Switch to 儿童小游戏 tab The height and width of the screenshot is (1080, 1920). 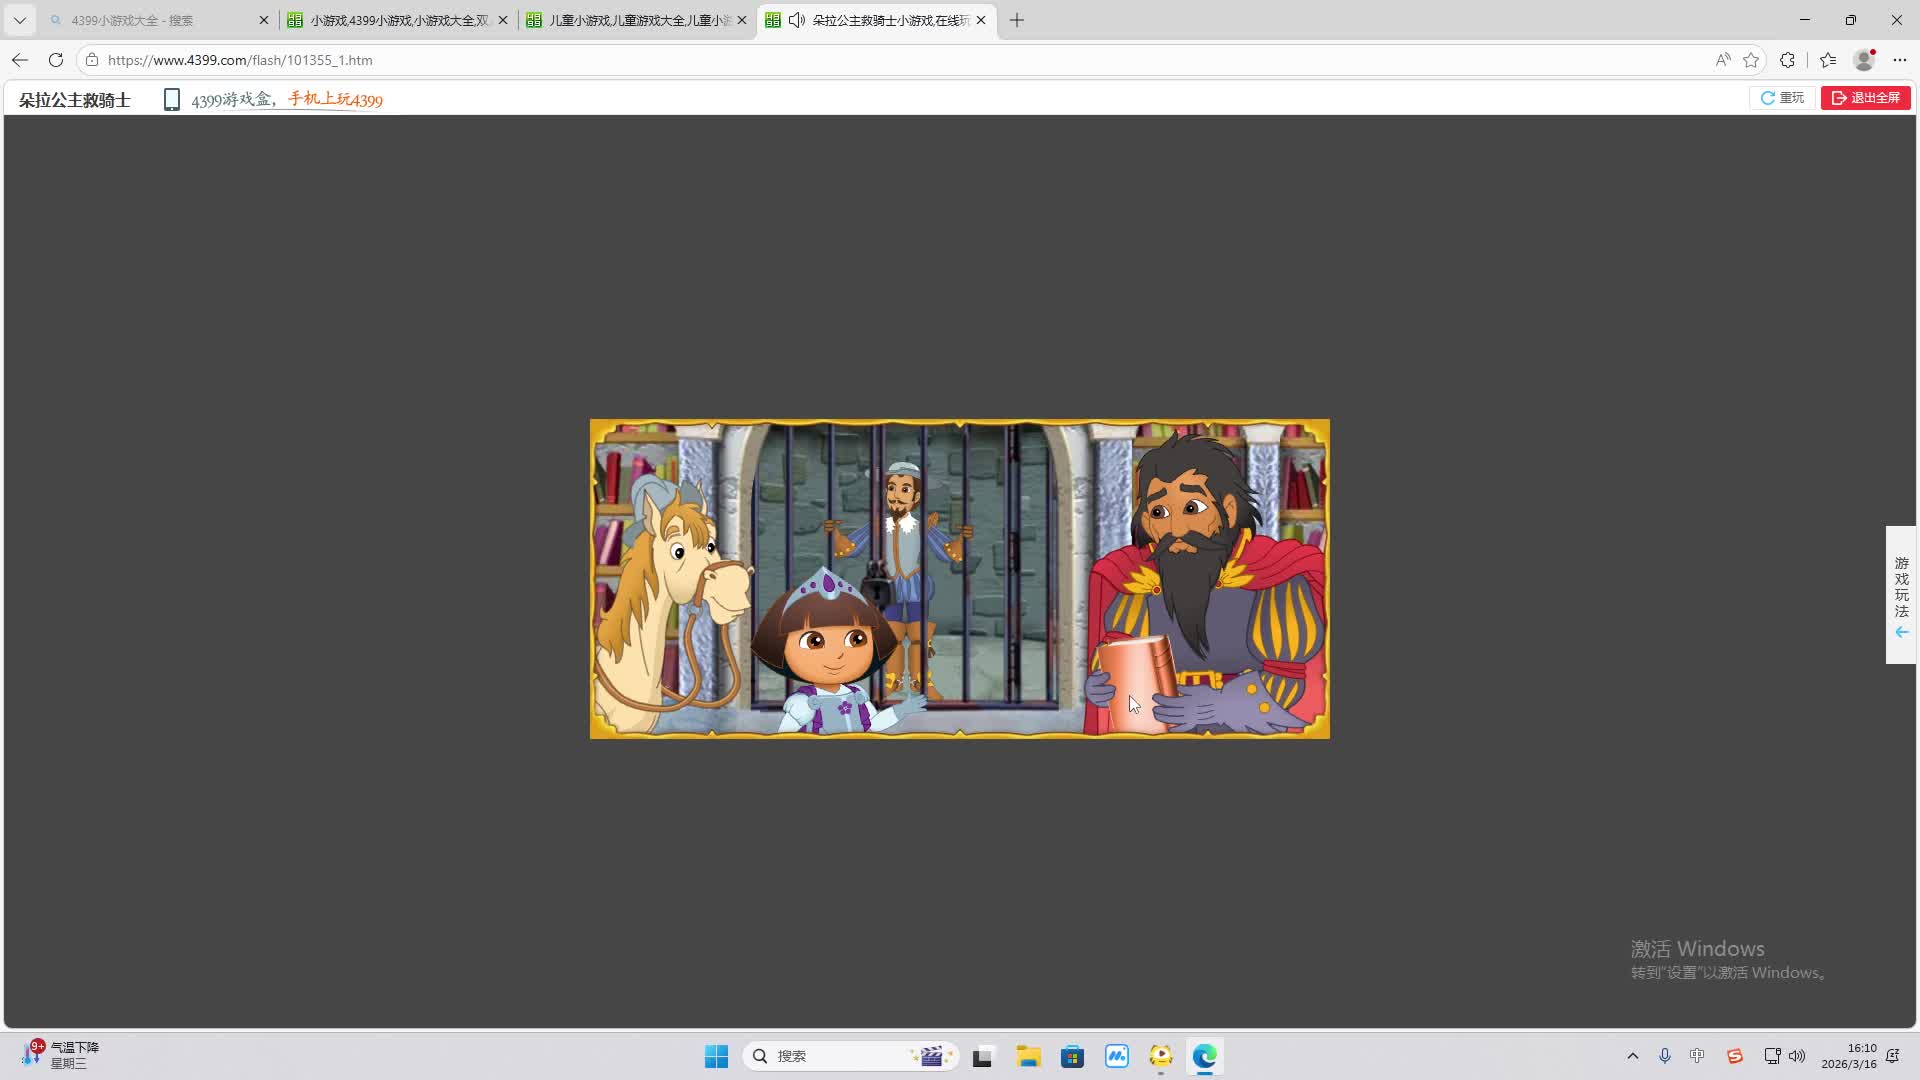click(638, 20)
